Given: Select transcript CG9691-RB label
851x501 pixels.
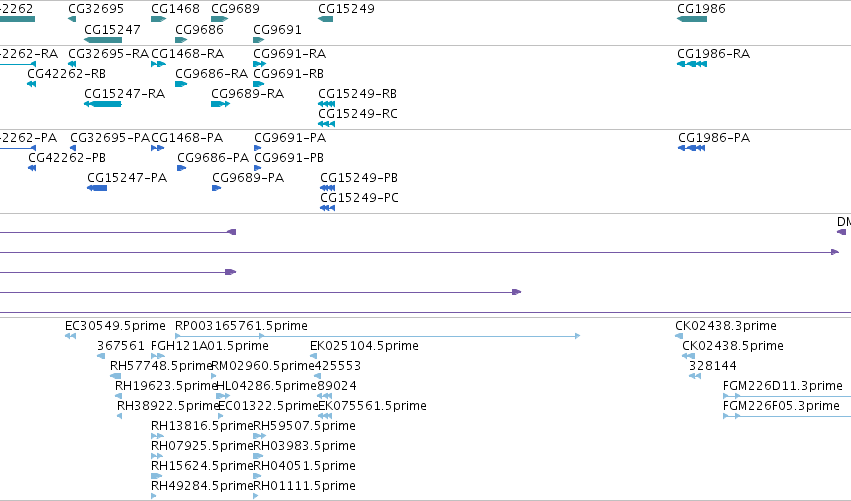Looking at the screenshot, I should [289, 74].
